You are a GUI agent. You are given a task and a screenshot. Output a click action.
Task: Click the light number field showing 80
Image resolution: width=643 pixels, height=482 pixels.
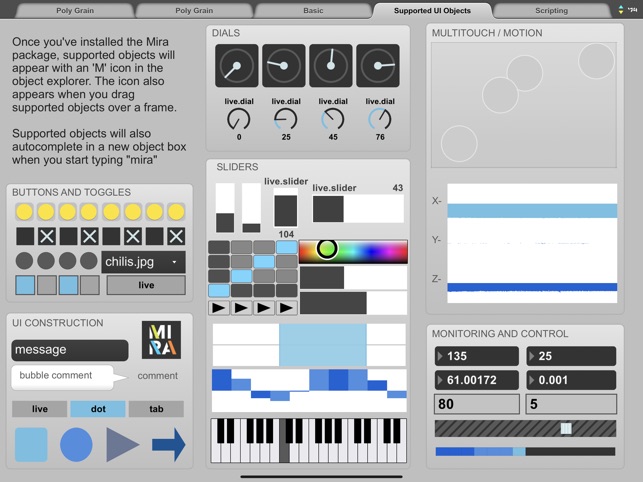(477, 404)
